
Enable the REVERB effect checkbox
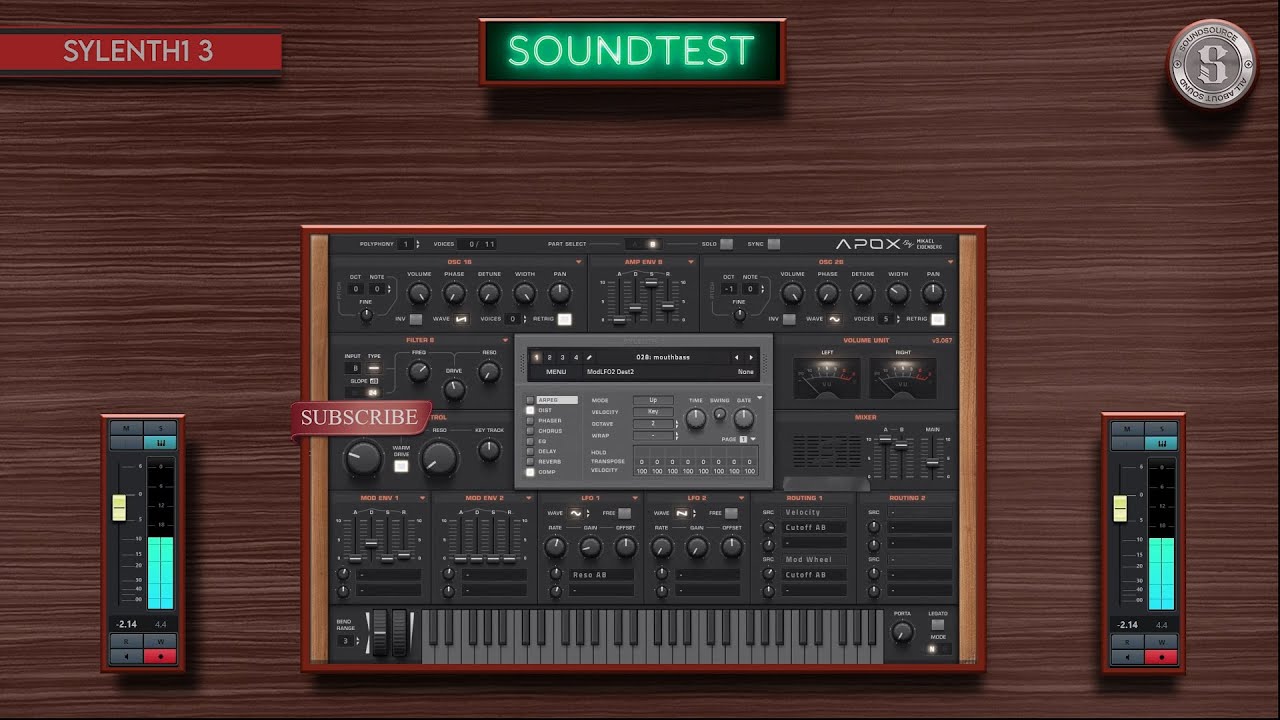(x=530, y=462)
